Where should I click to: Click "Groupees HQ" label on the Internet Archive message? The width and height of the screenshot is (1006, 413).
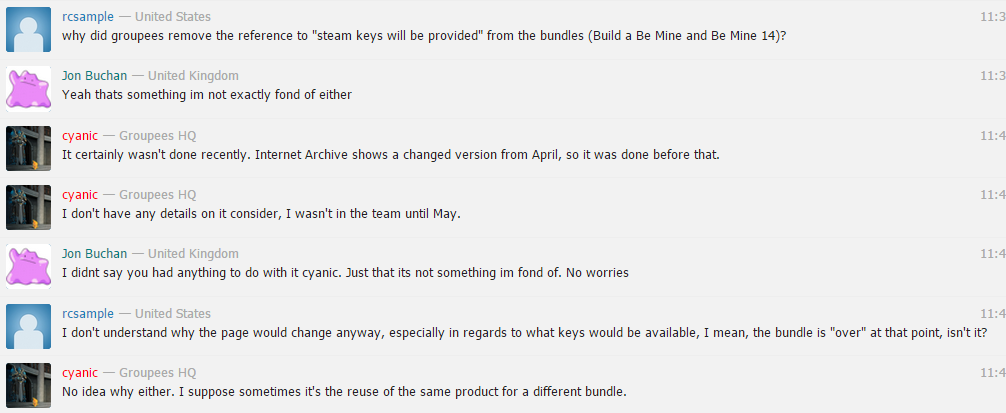(158, 136)
